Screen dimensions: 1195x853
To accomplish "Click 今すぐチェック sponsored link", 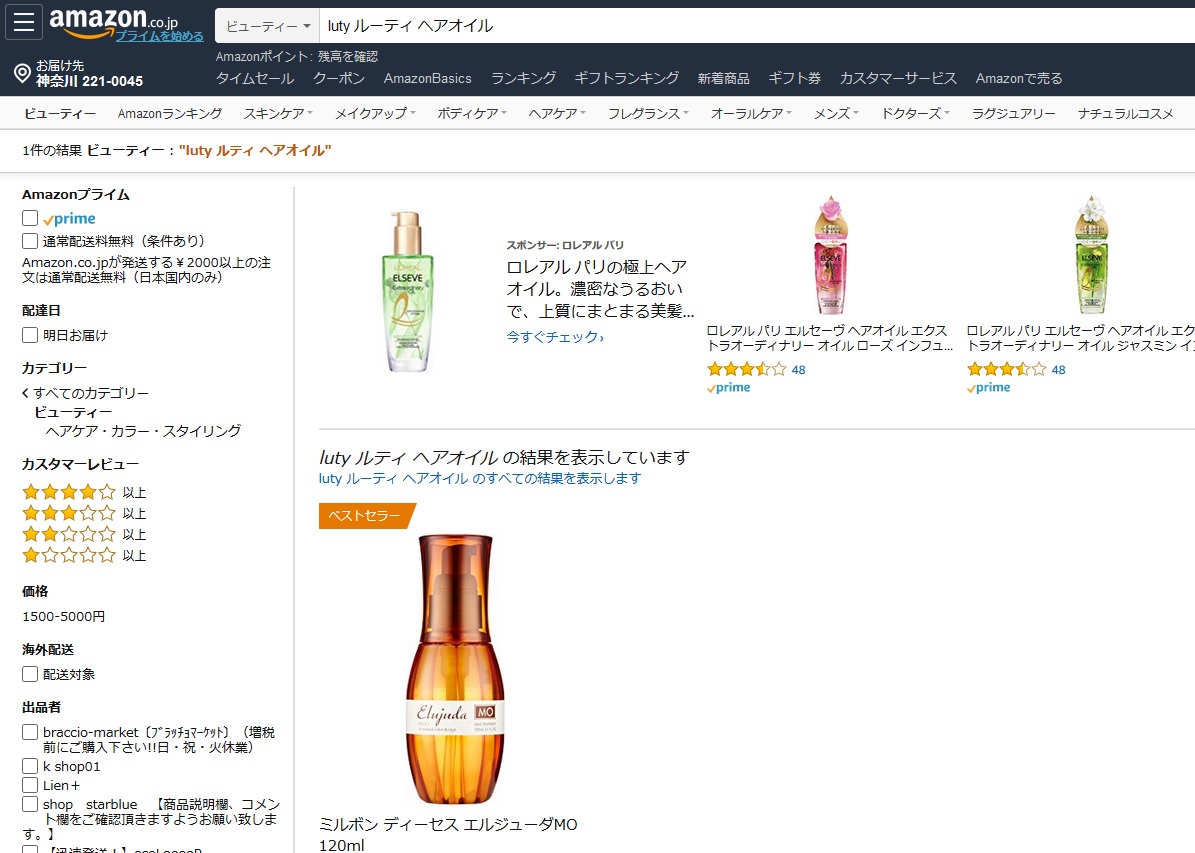I will [555, 337].
